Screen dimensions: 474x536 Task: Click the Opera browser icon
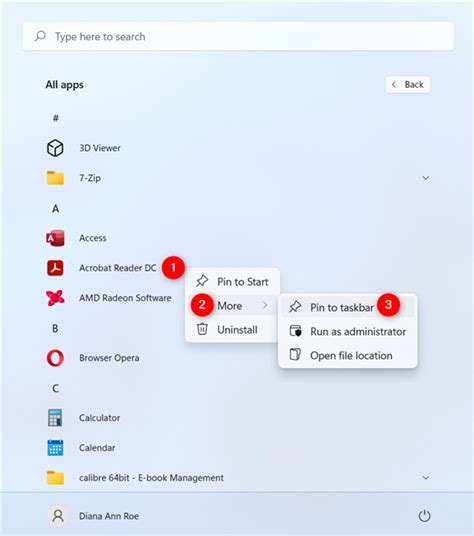coord(55,358)
